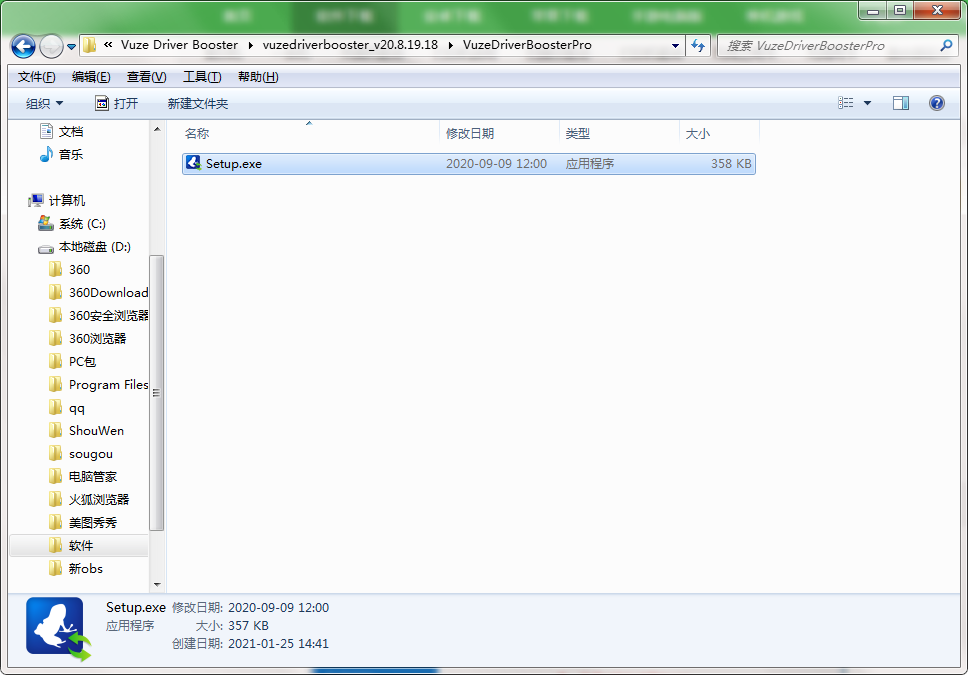Navigate to vuzedriverbooster_v20.8.19.18 breadcrumb
This screenshot has width=968, height=675.
(350, 45)
